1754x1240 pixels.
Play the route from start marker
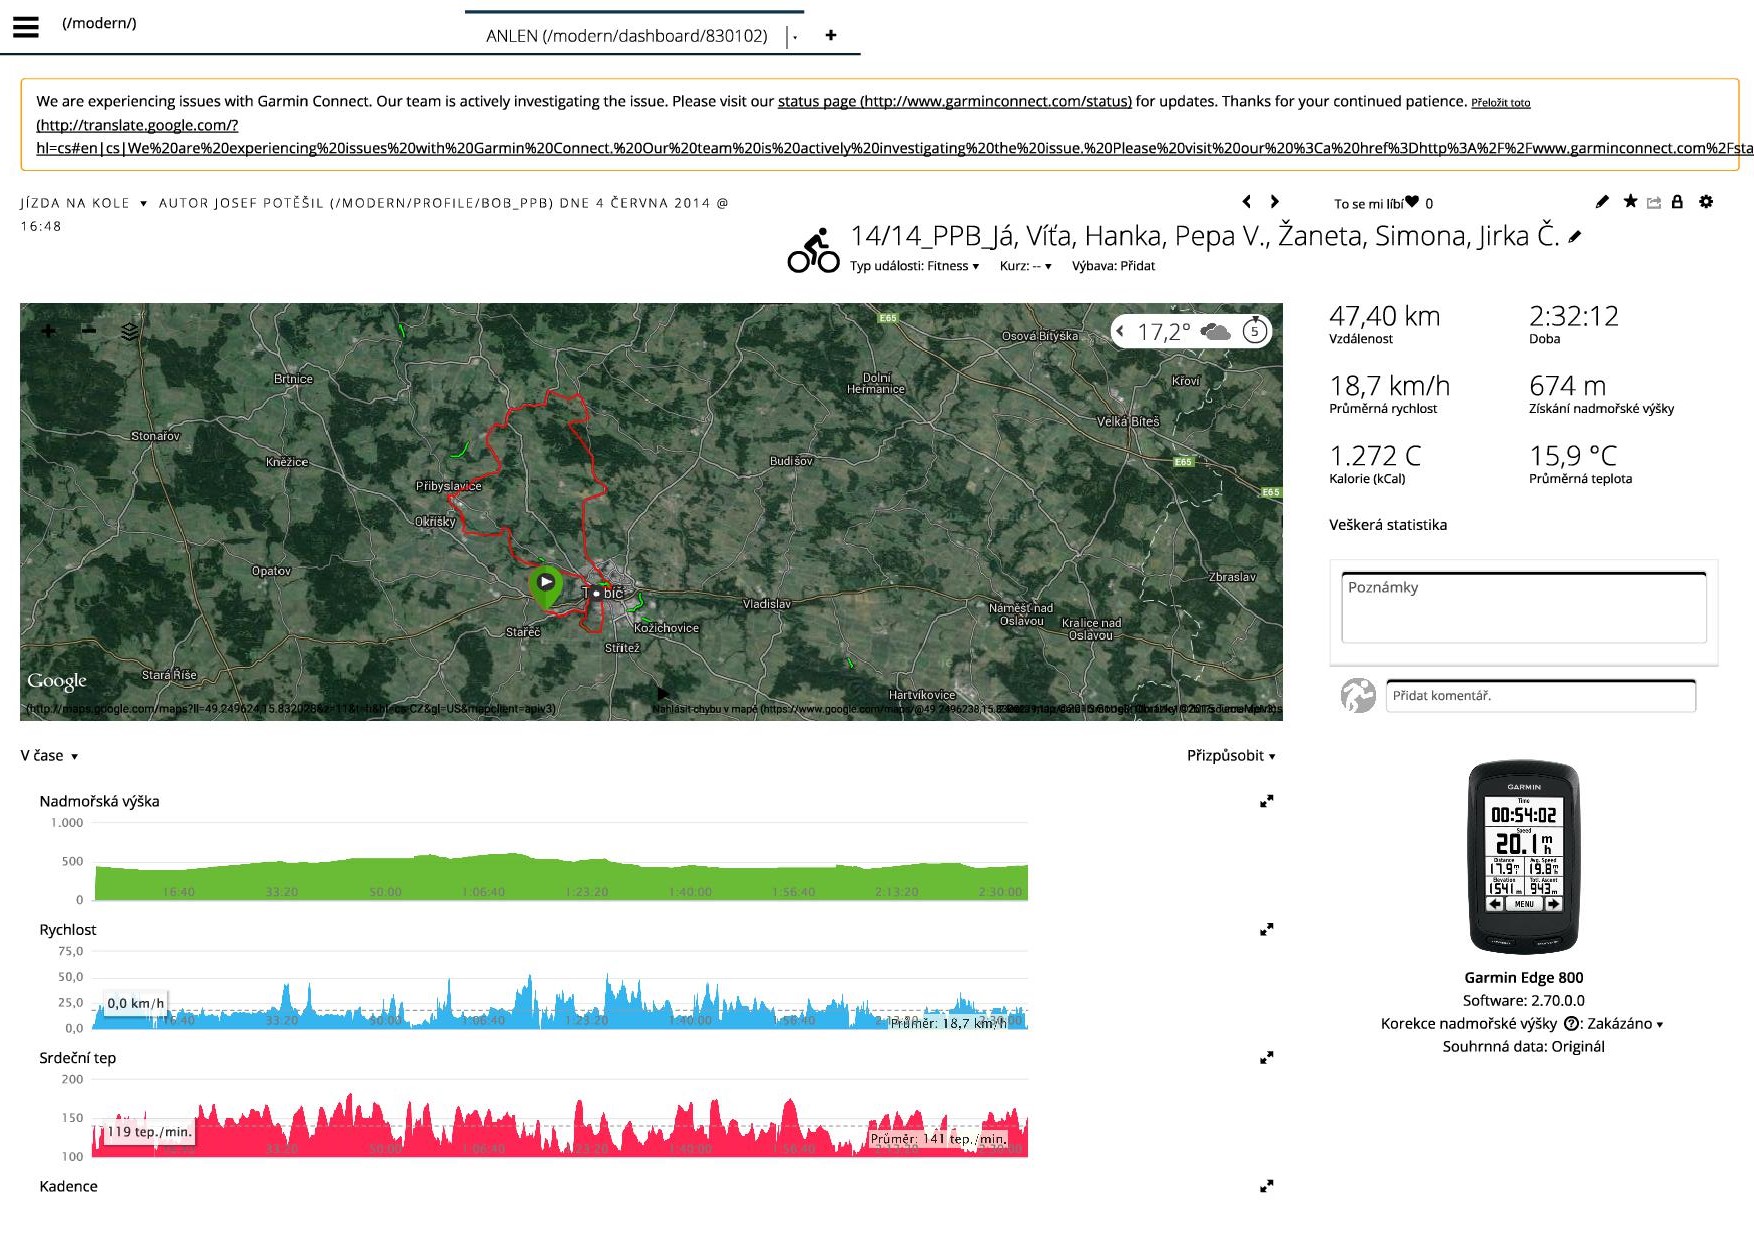[546, 582]
